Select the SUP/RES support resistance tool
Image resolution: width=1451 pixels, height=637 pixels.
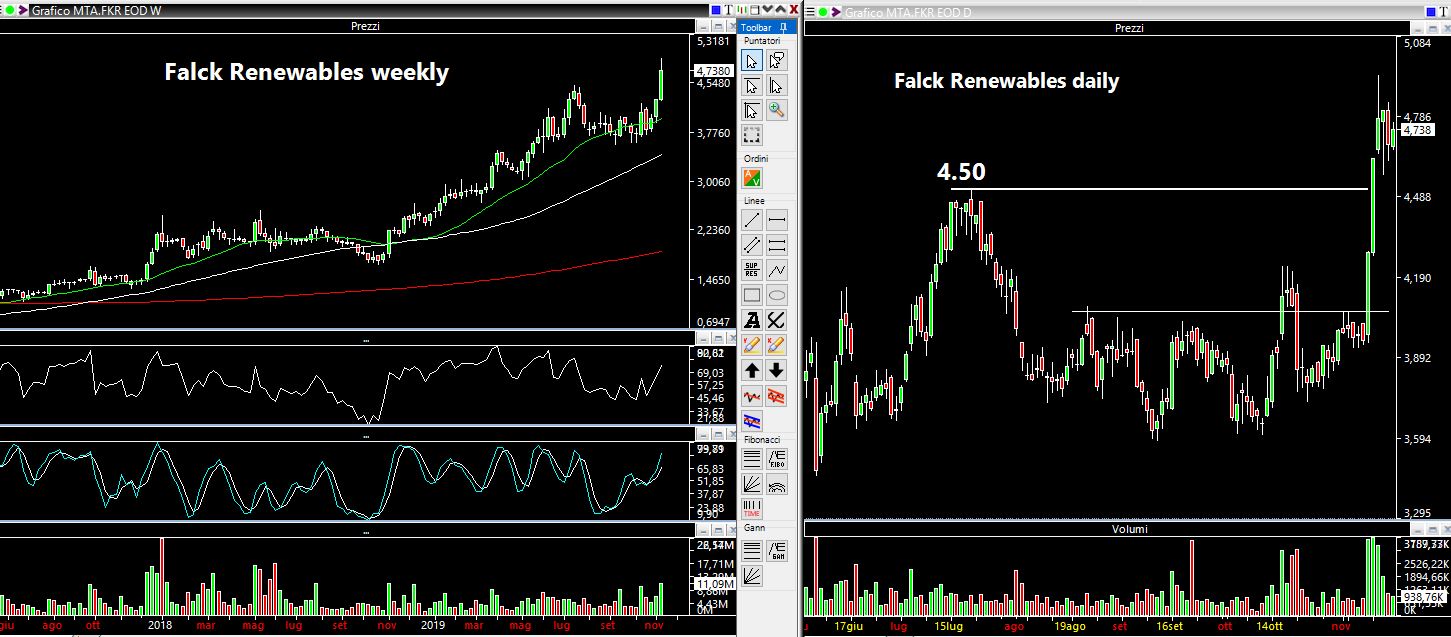(752, 270)
